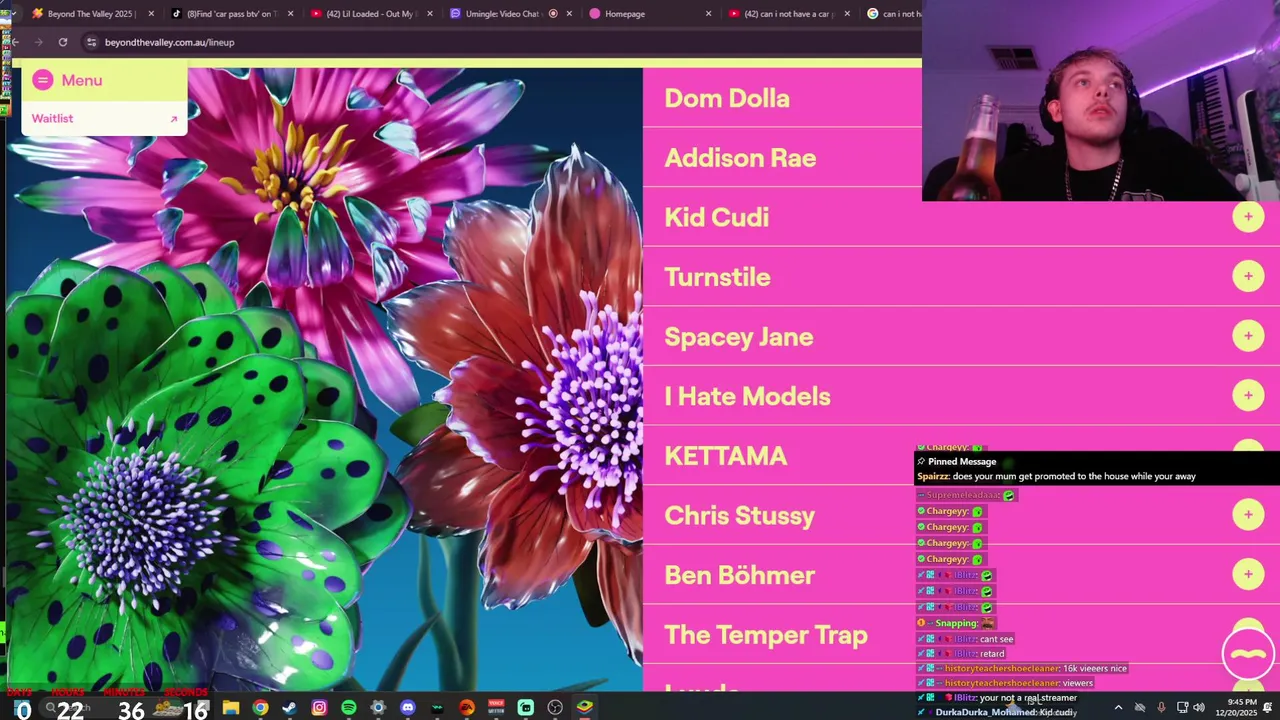Viewport: 1280px width, 720px height.
Task: Open the 9:45 PM clock and date
Action: coord(1238,707)
